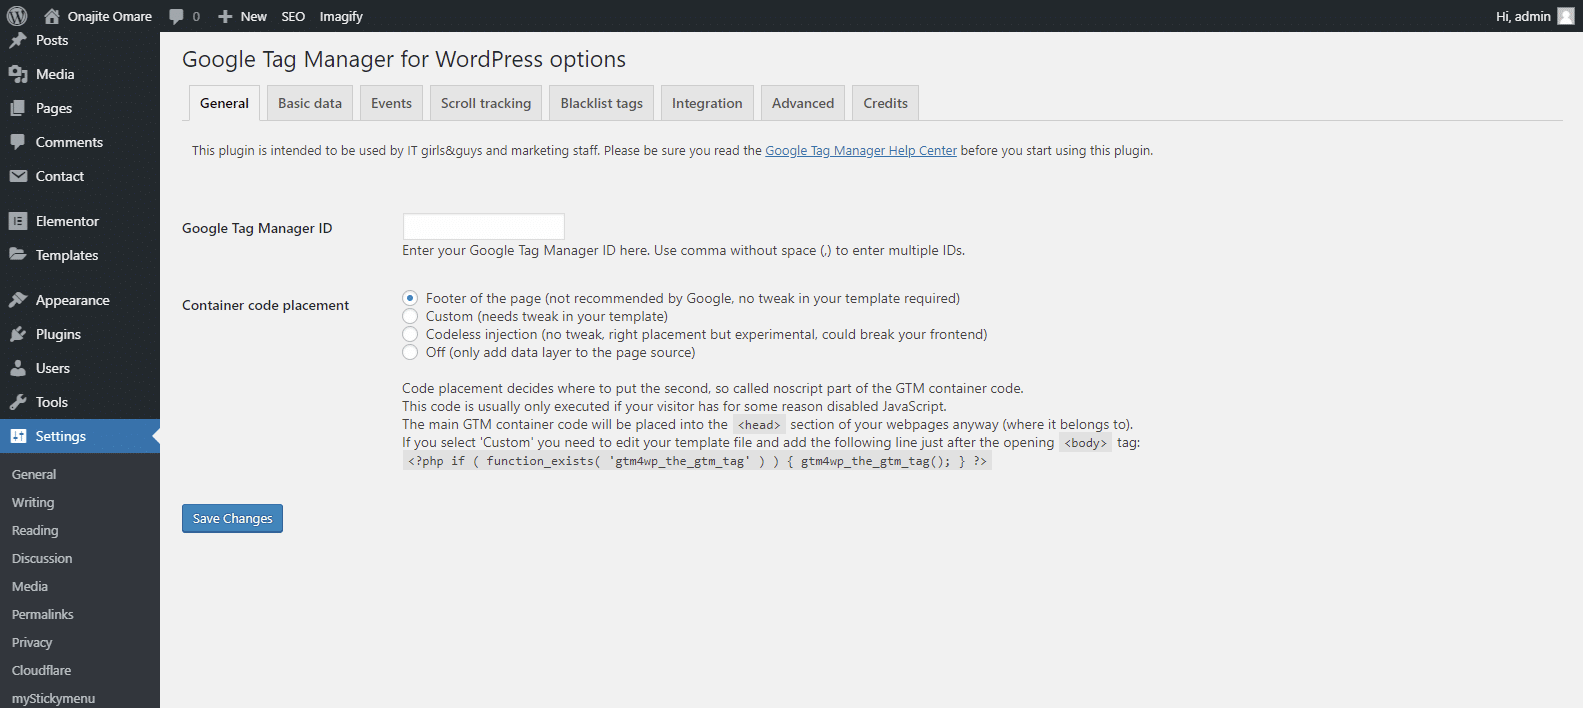The image size is (1583, 708).
Task: Click the plus icon next to New
Action: coord(225,16)
